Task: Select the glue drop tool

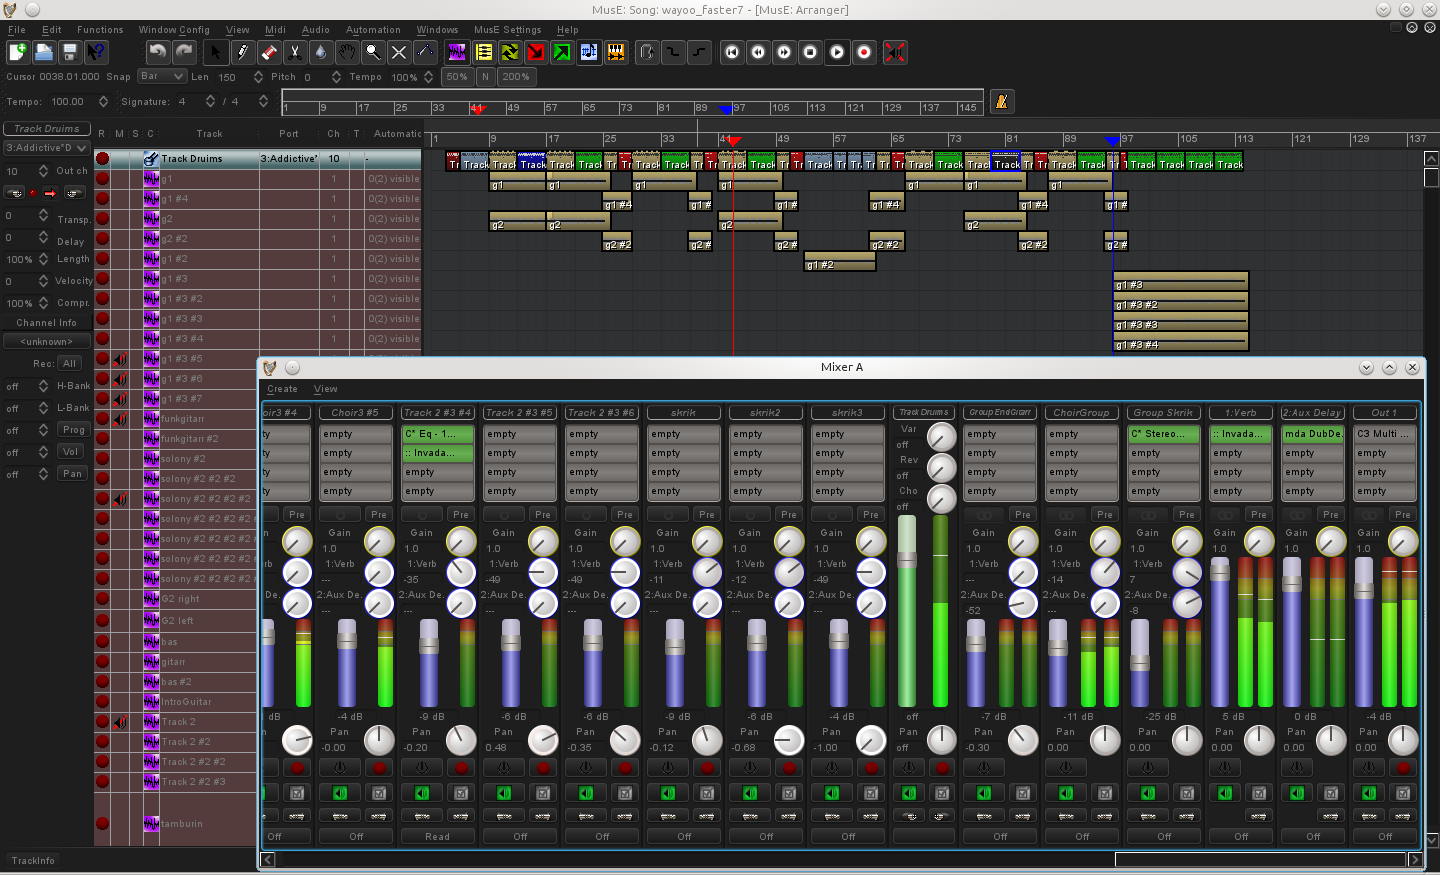Action: click(320, 52)
